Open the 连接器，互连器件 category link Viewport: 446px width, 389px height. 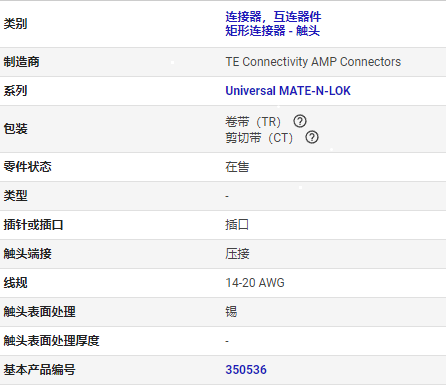(x=273, y=17)
